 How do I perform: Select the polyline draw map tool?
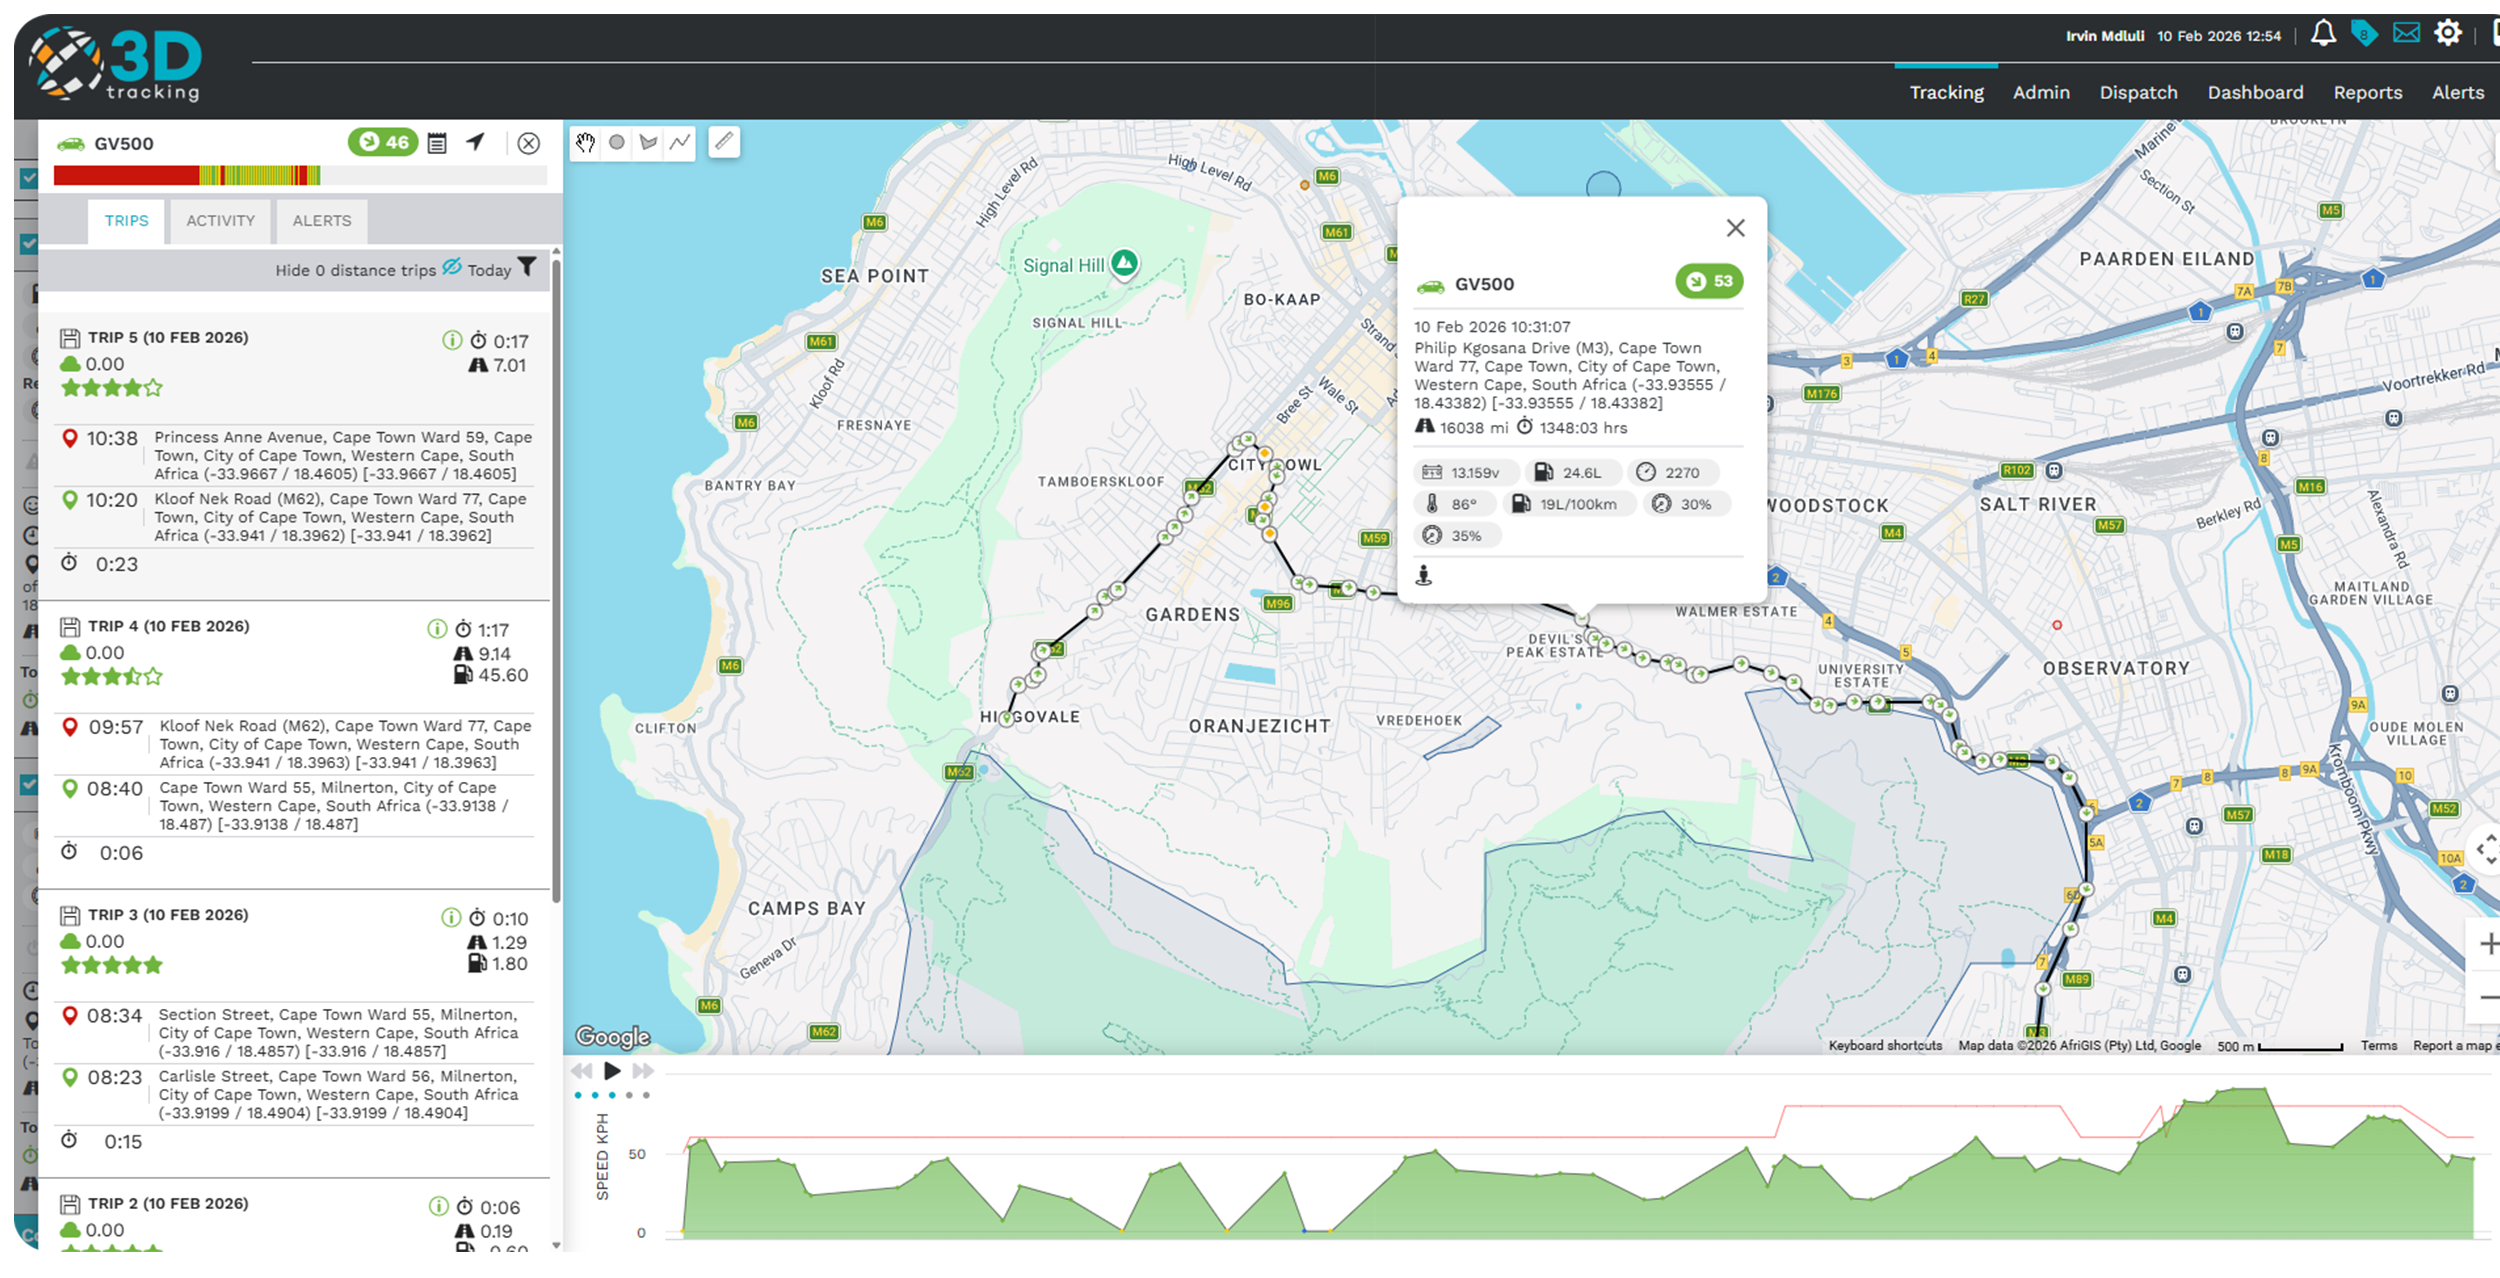[680, 143]
